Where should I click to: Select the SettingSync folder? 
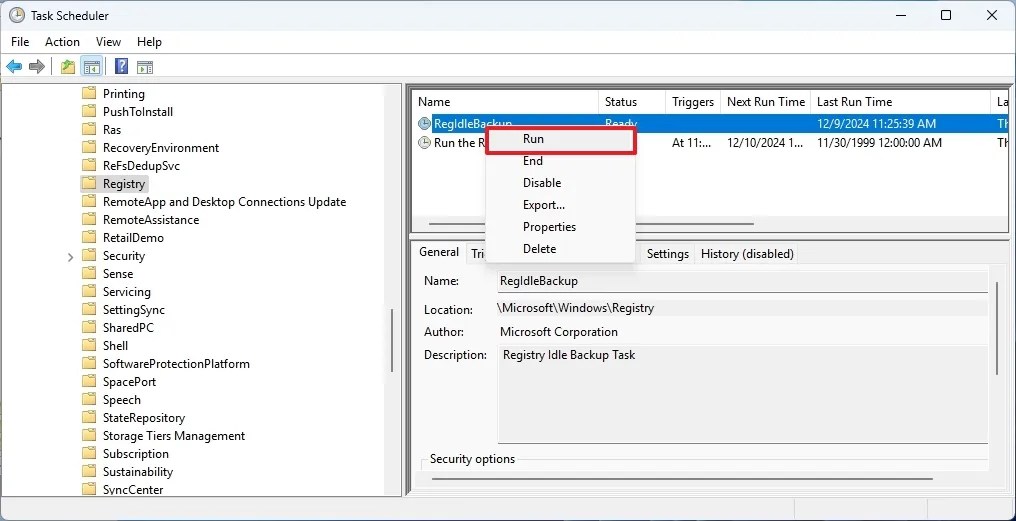[133, 310]
